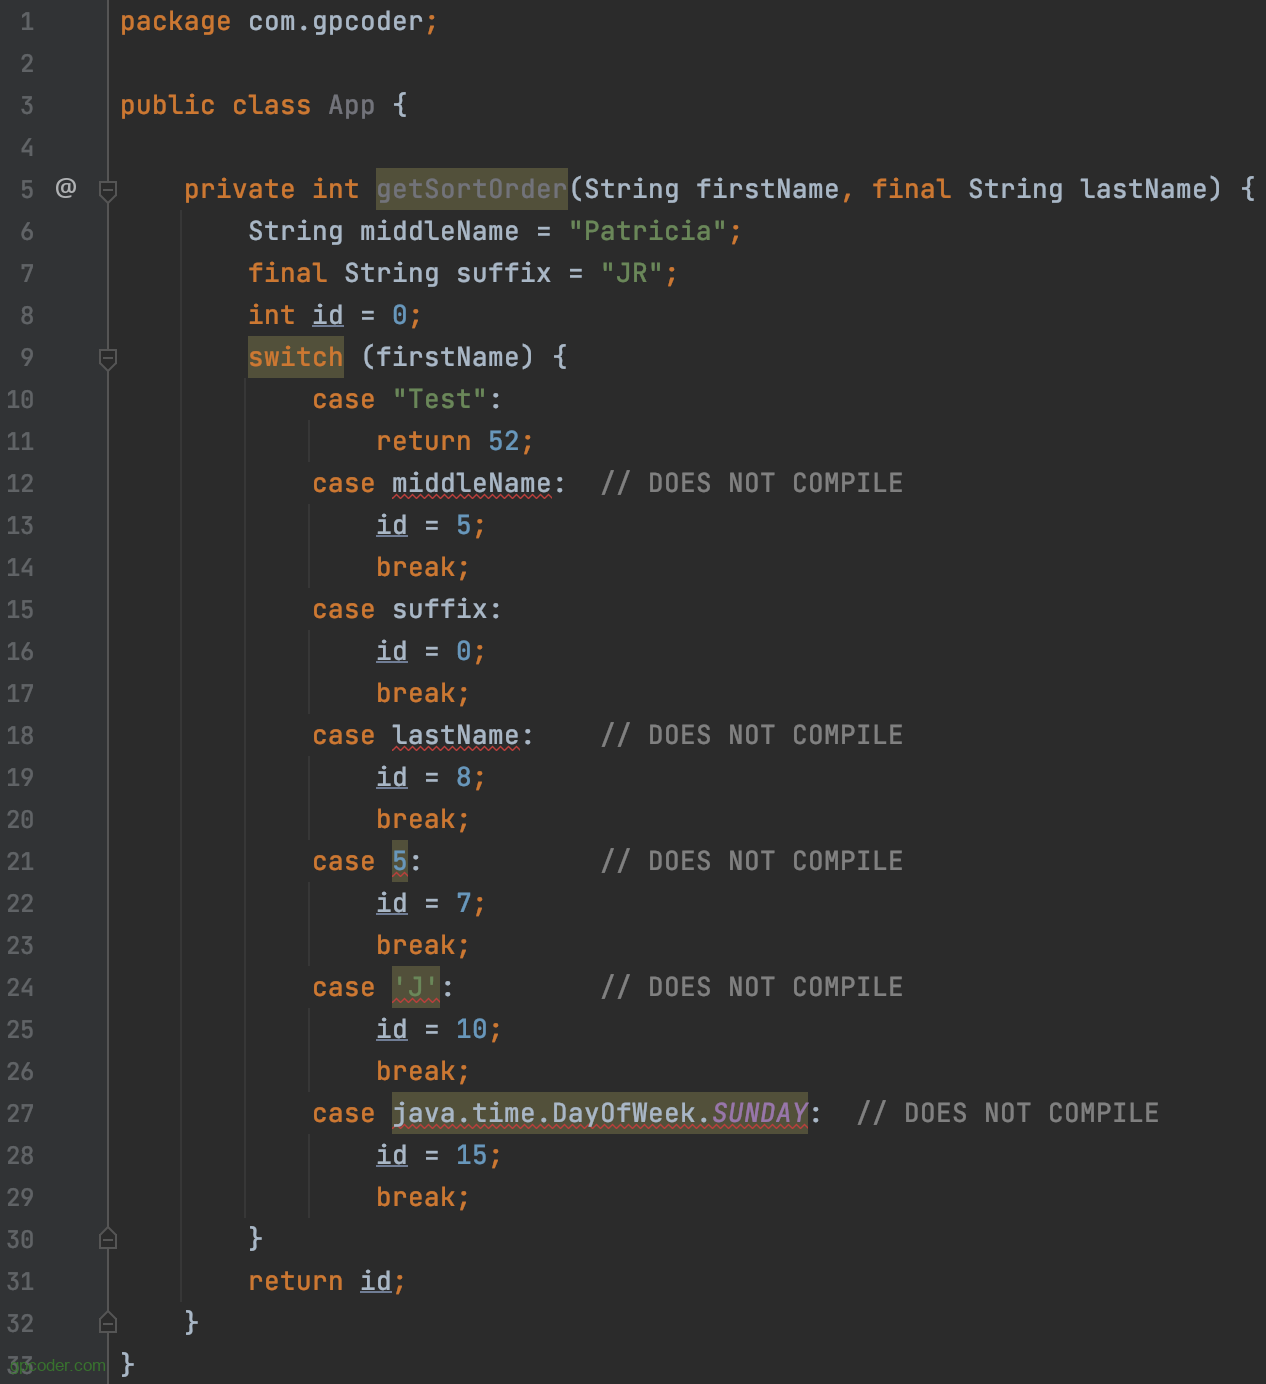
Task: Collapse the getSortOrder method using its fold marker
Action: [108, 189]
